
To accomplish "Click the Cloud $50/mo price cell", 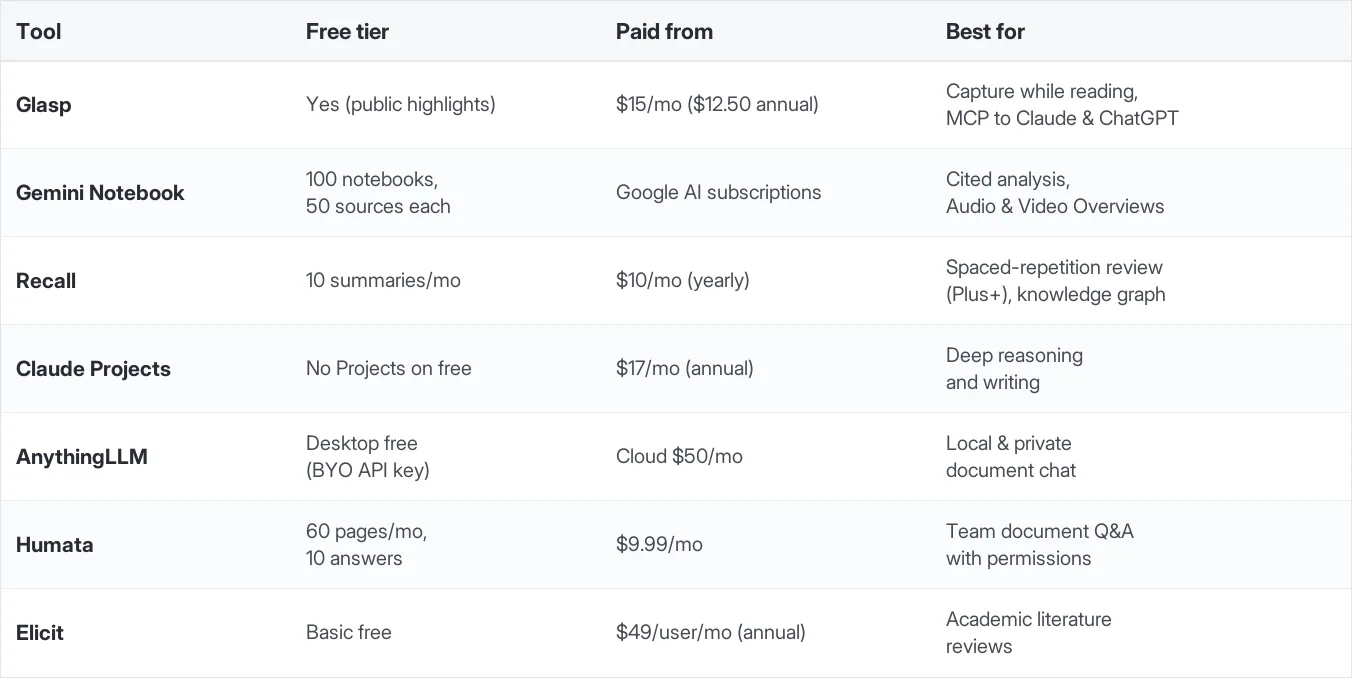I will point(679,457).
